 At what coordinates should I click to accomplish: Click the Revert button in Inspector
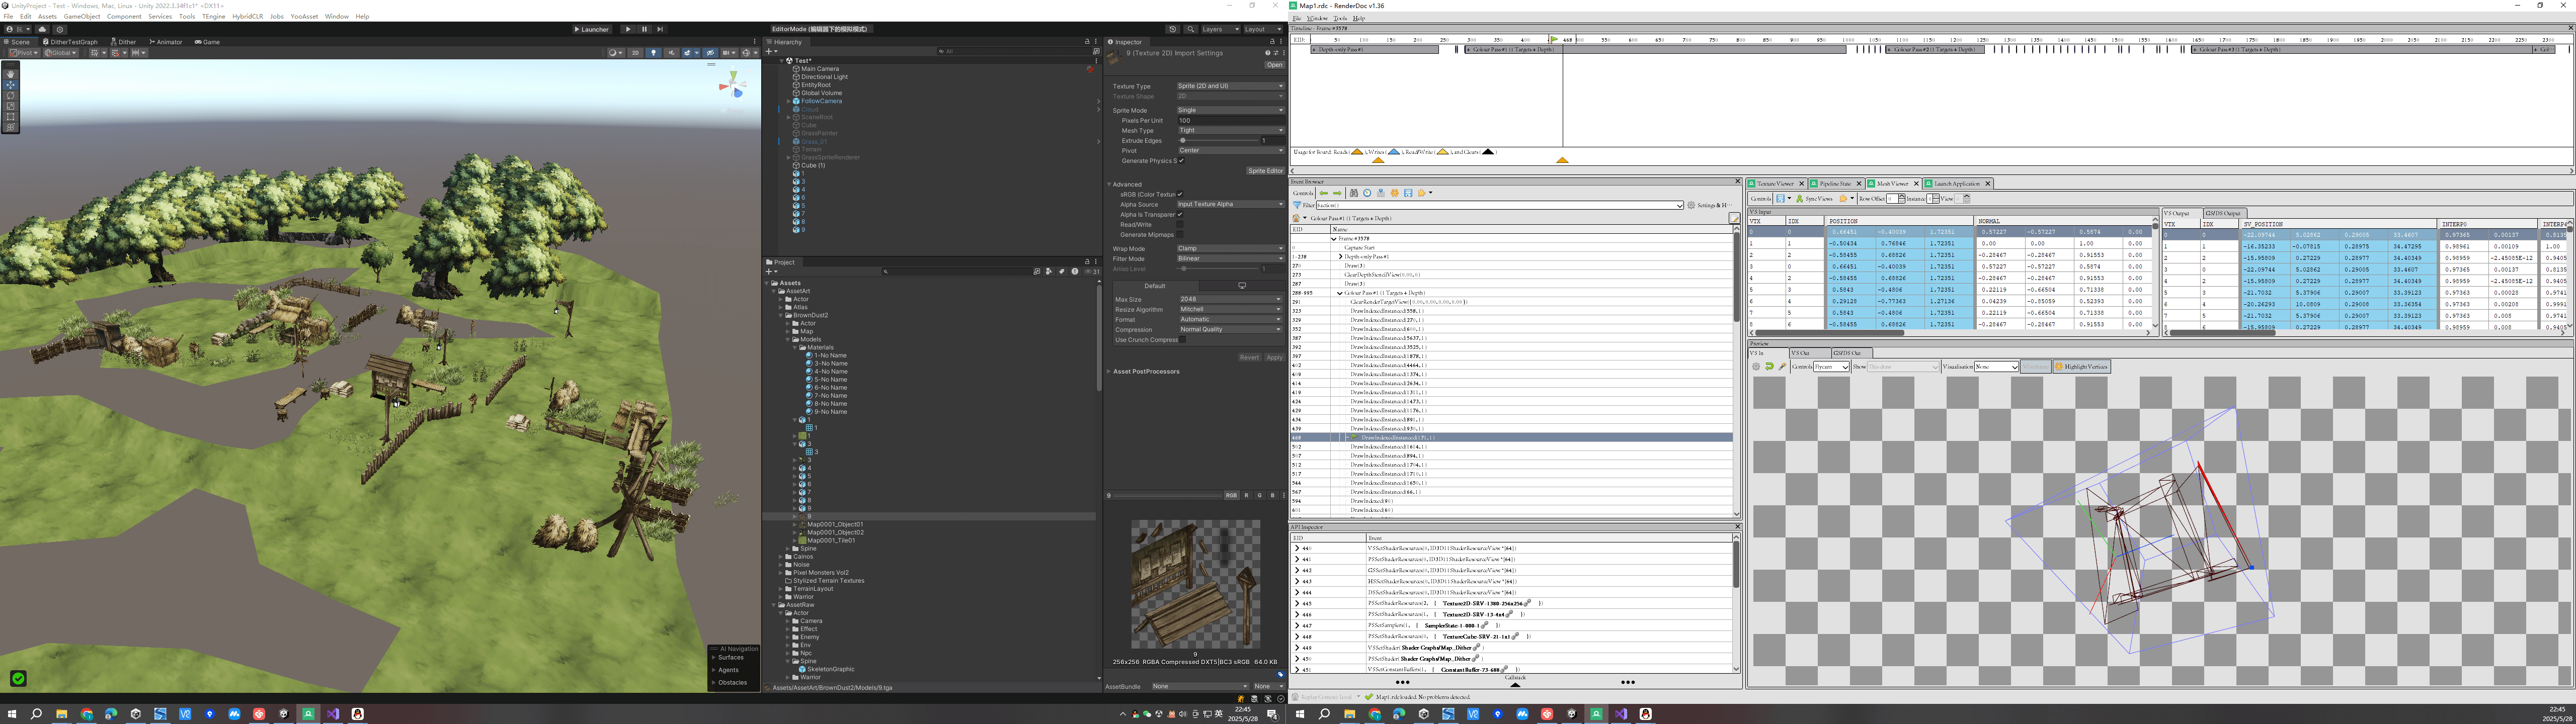1249,357
